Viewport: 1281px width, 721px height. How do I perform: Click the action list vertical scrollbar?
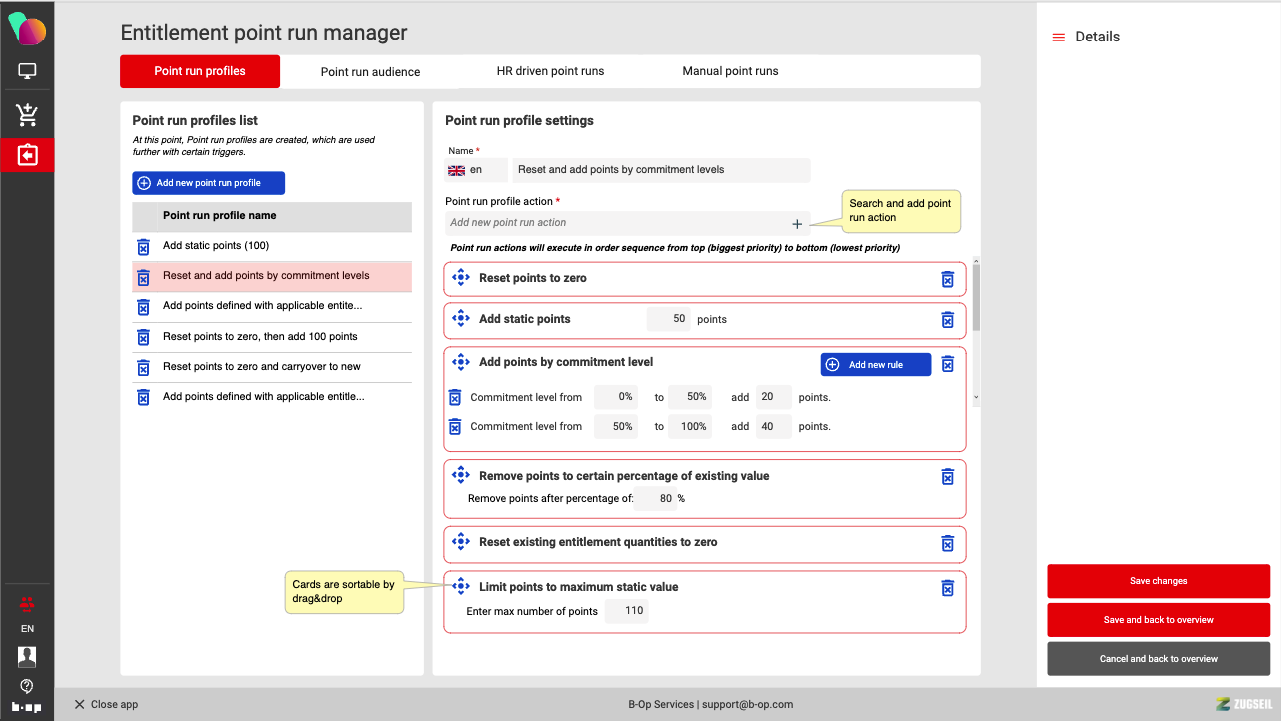[x=976, y=296]
